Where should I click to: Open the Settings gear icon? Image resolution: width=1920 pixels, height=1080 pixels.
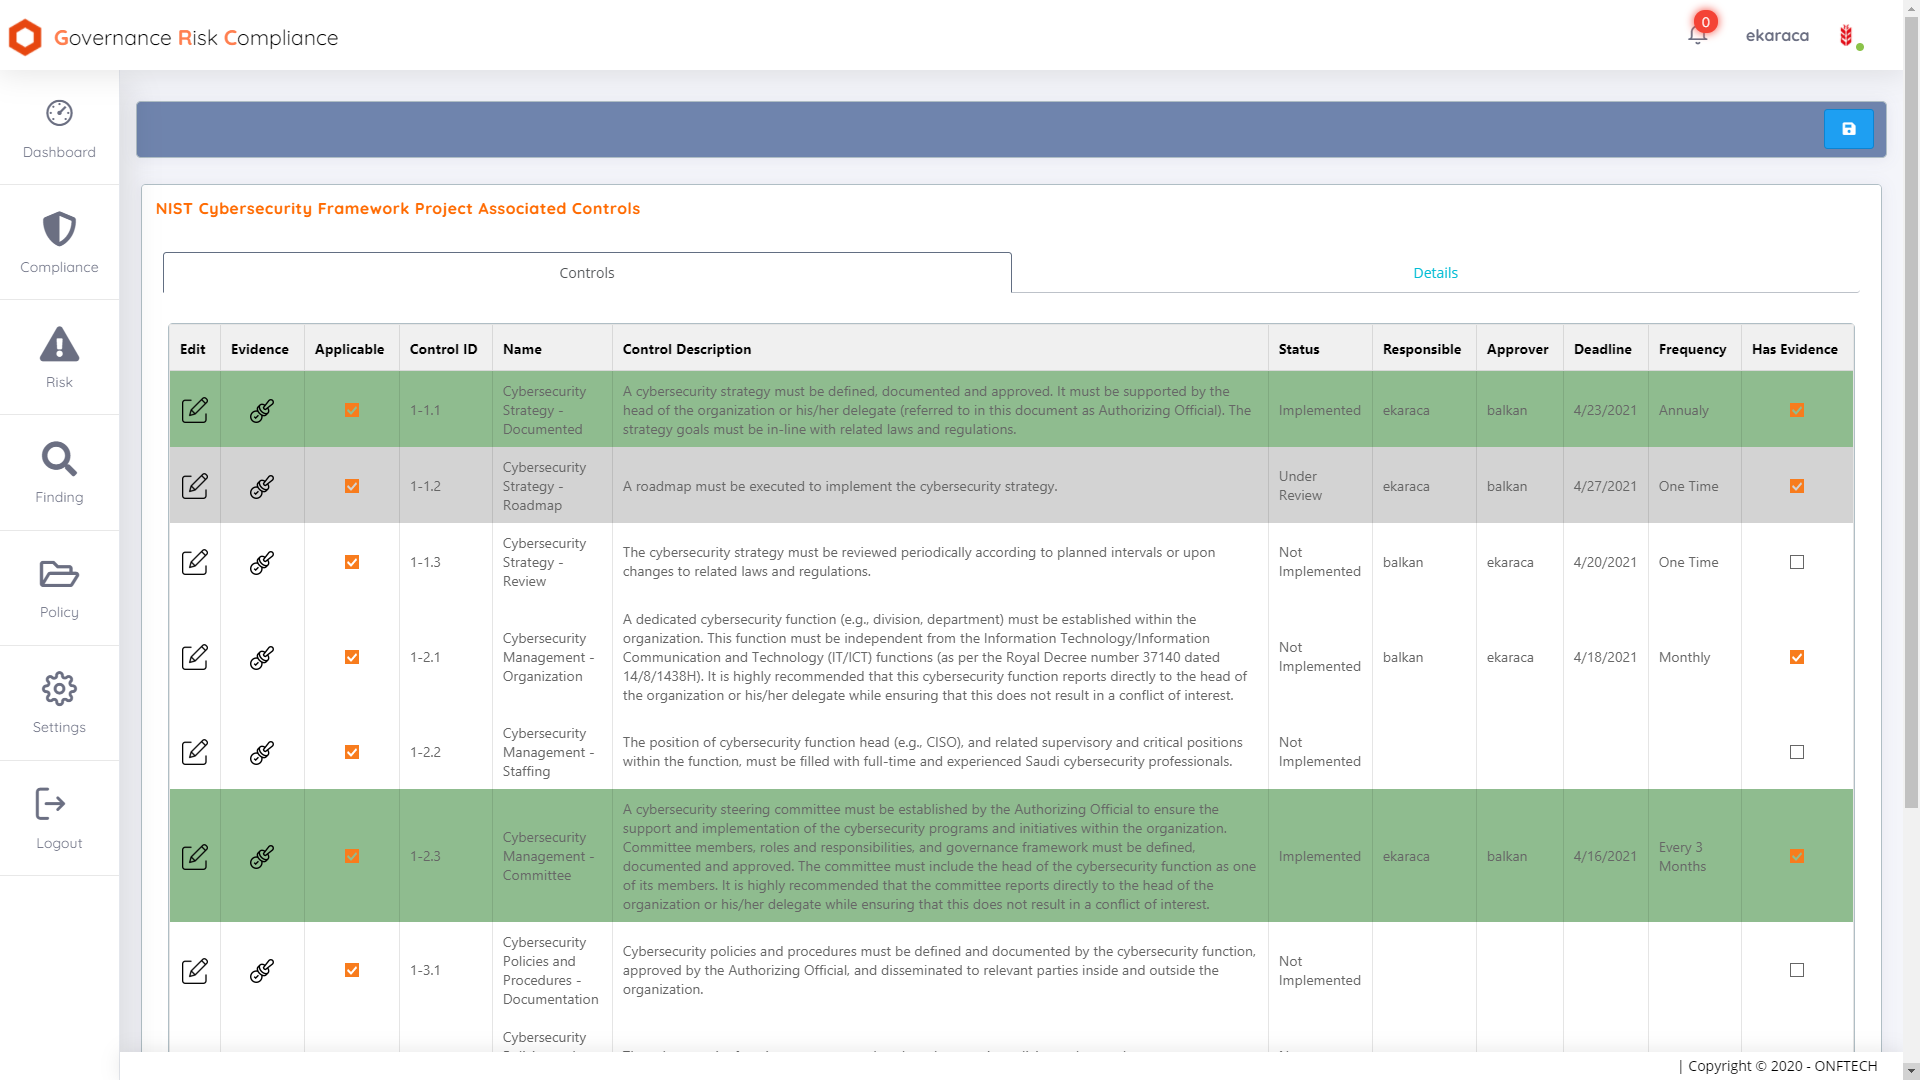coord(59,689)
